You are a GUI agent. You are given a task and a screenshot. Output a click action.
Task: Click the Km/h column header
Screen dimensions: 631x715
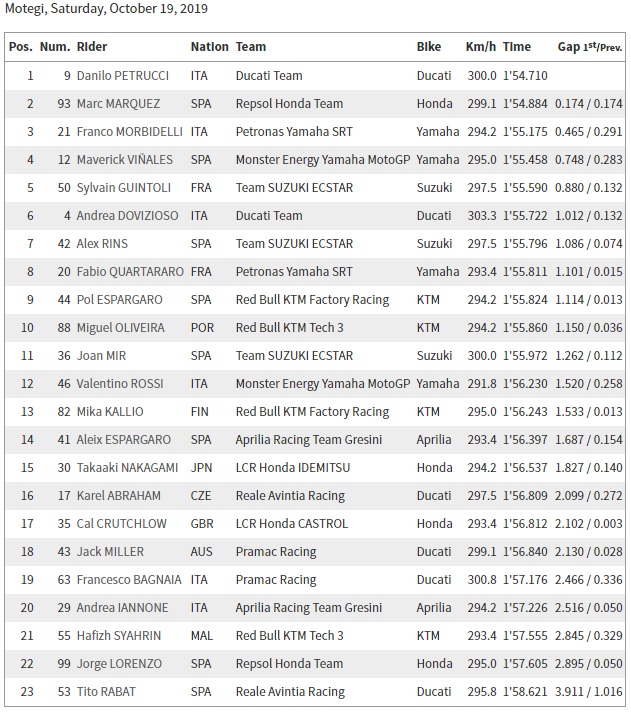click(x=481, y=47)
